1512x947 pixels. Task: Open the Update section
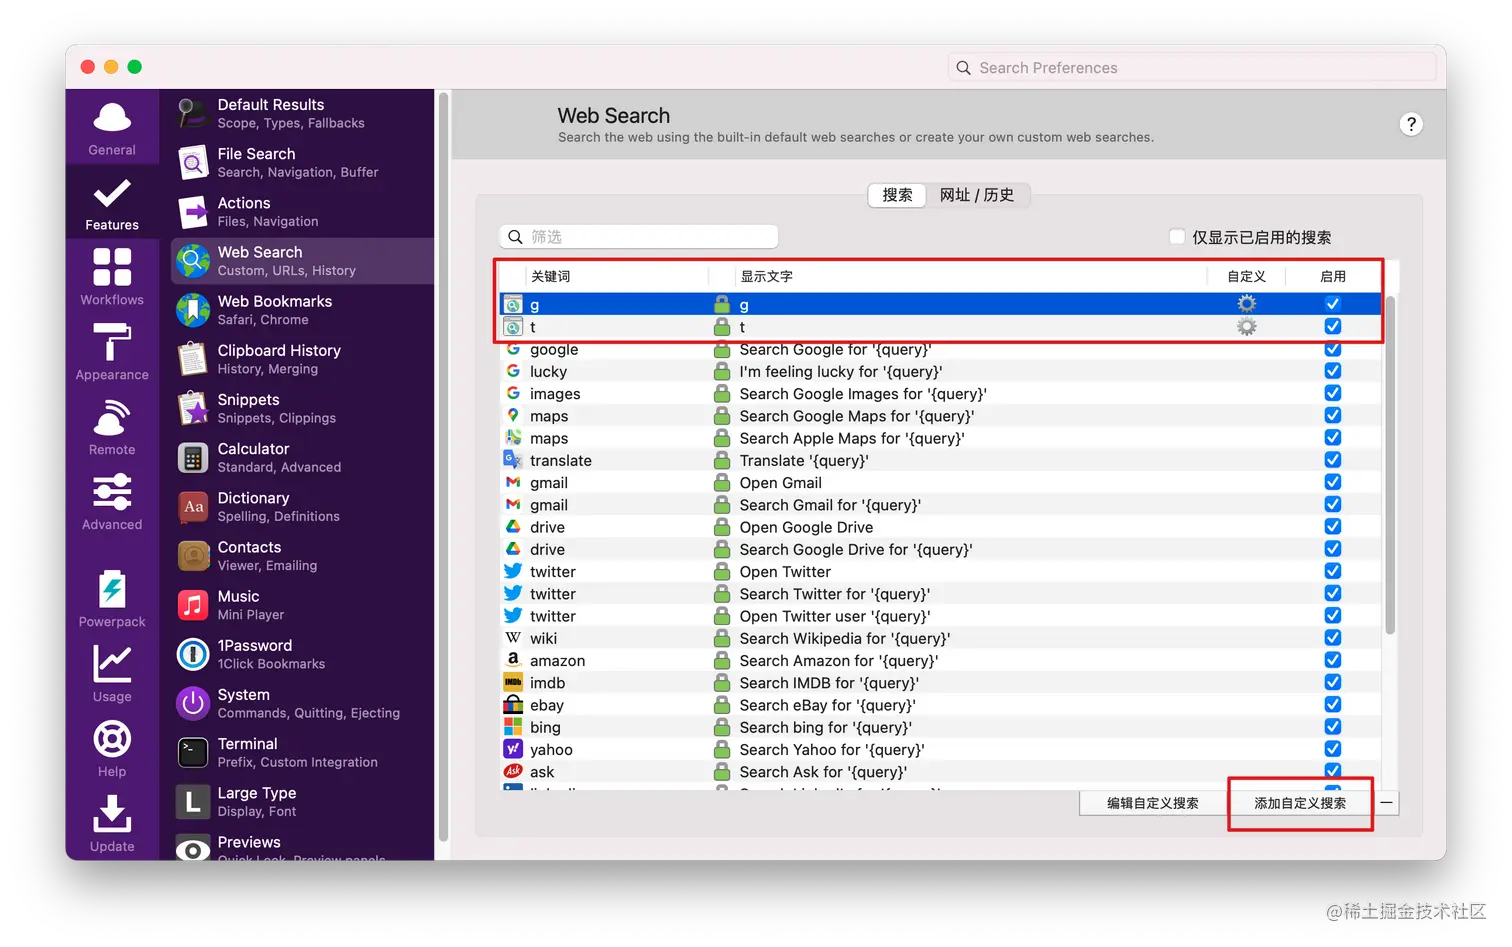point(112,824)
